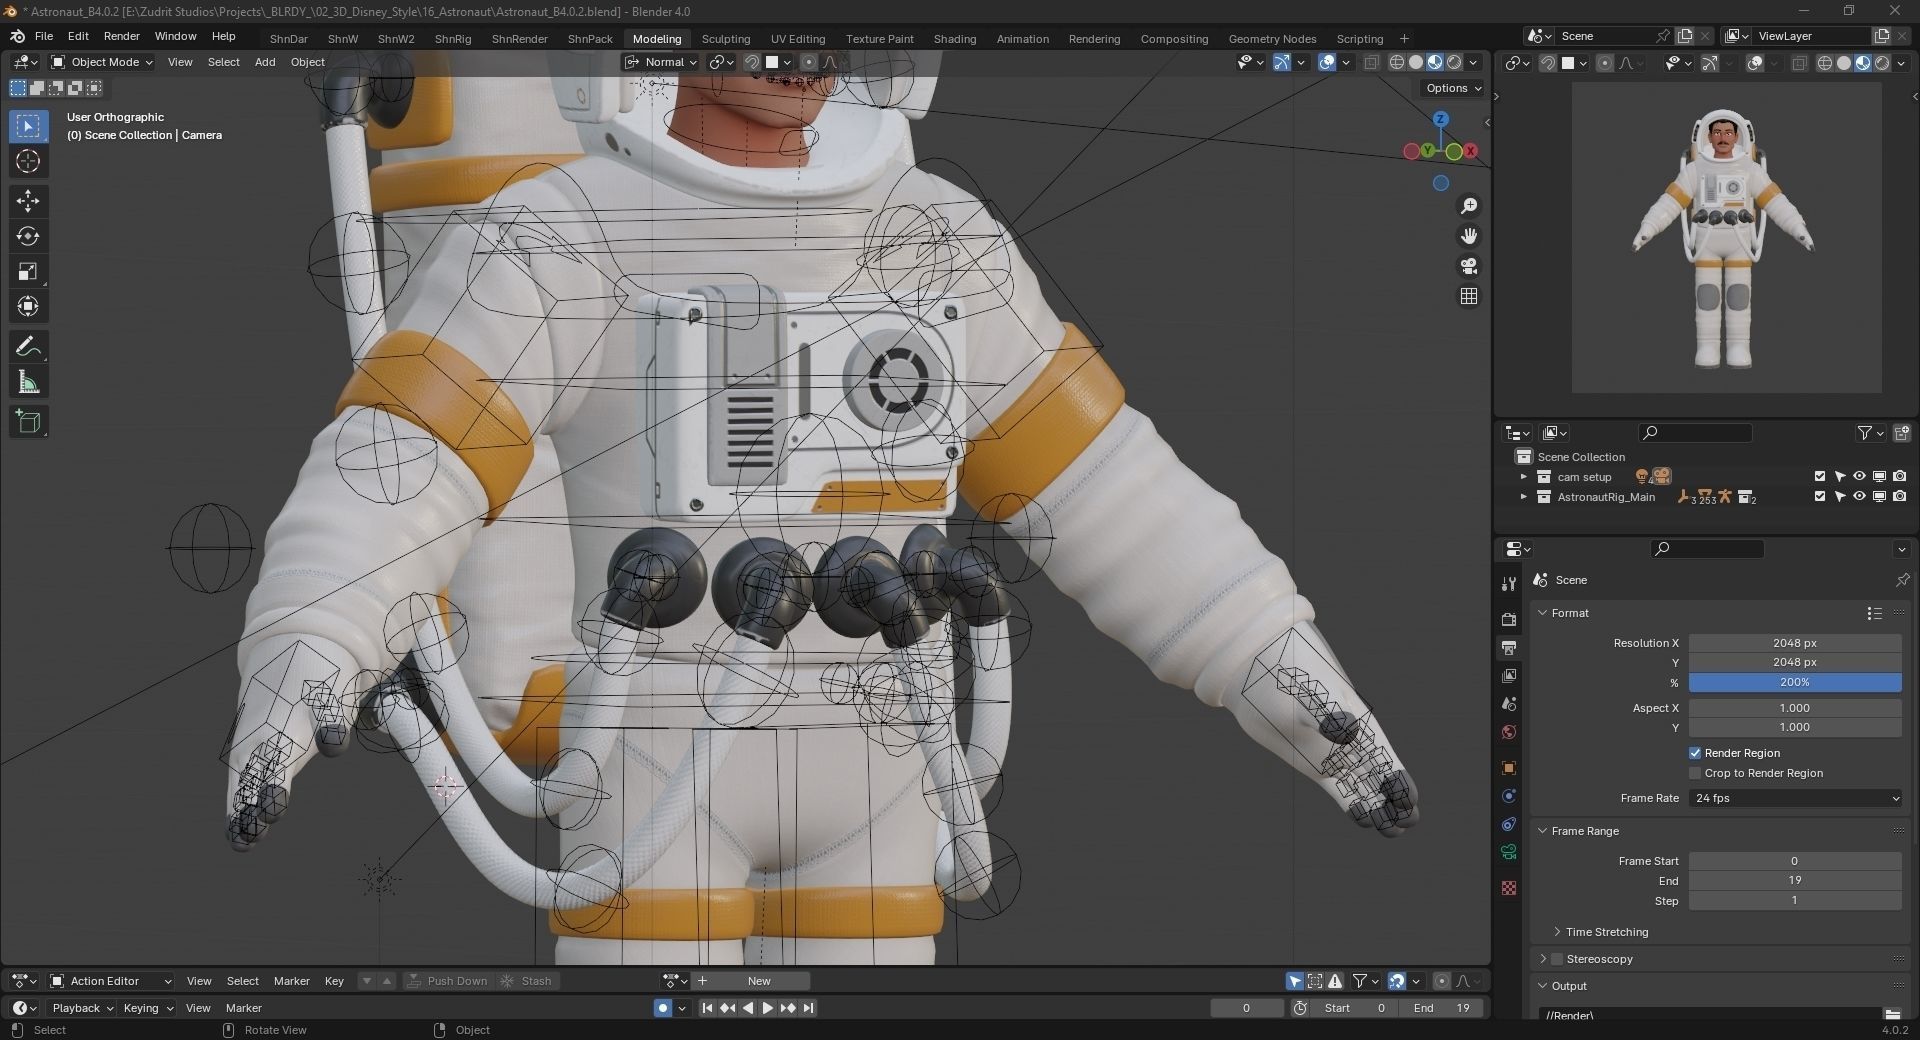
Task: Click the Stash button
Action: click(527, 981)
